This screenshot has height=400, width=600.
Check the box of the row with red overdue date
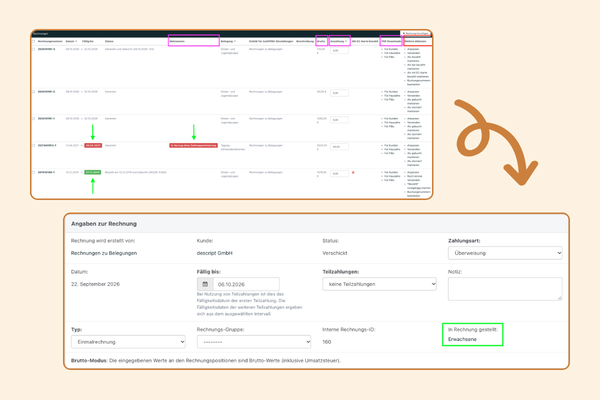click(34, 145)
